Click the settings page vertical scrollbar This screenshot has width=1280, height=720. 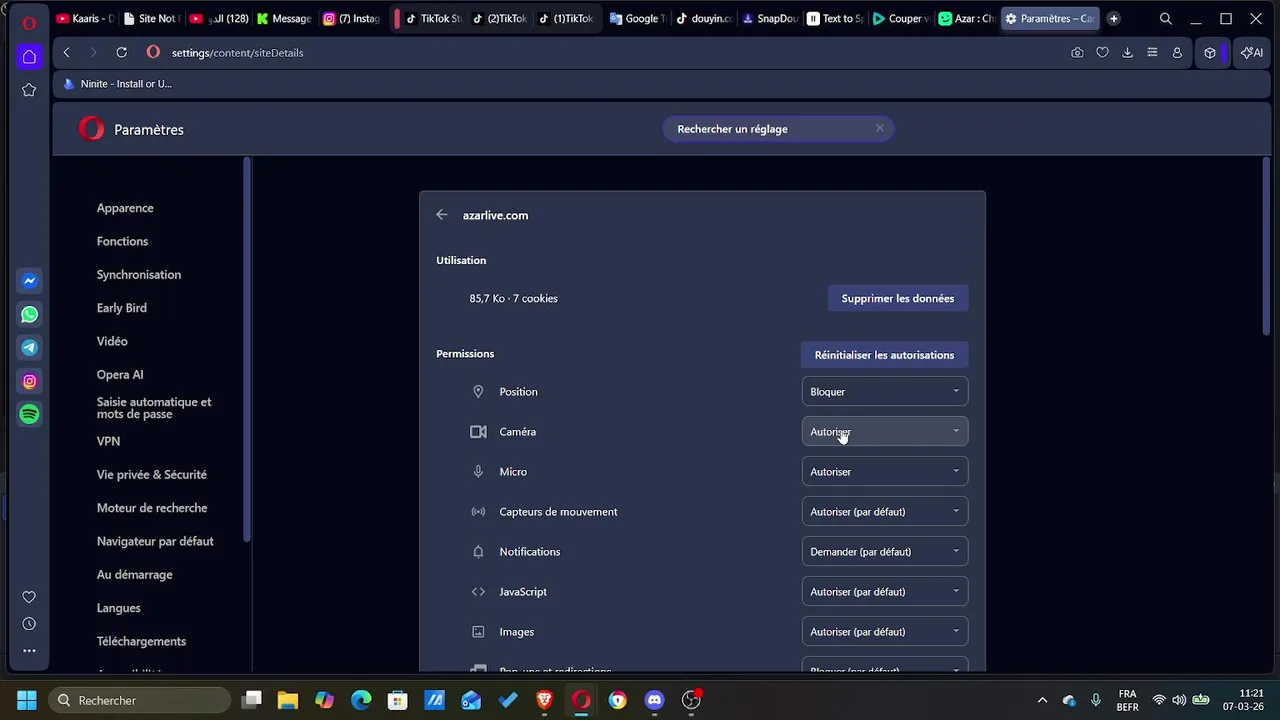[1266, 246]
